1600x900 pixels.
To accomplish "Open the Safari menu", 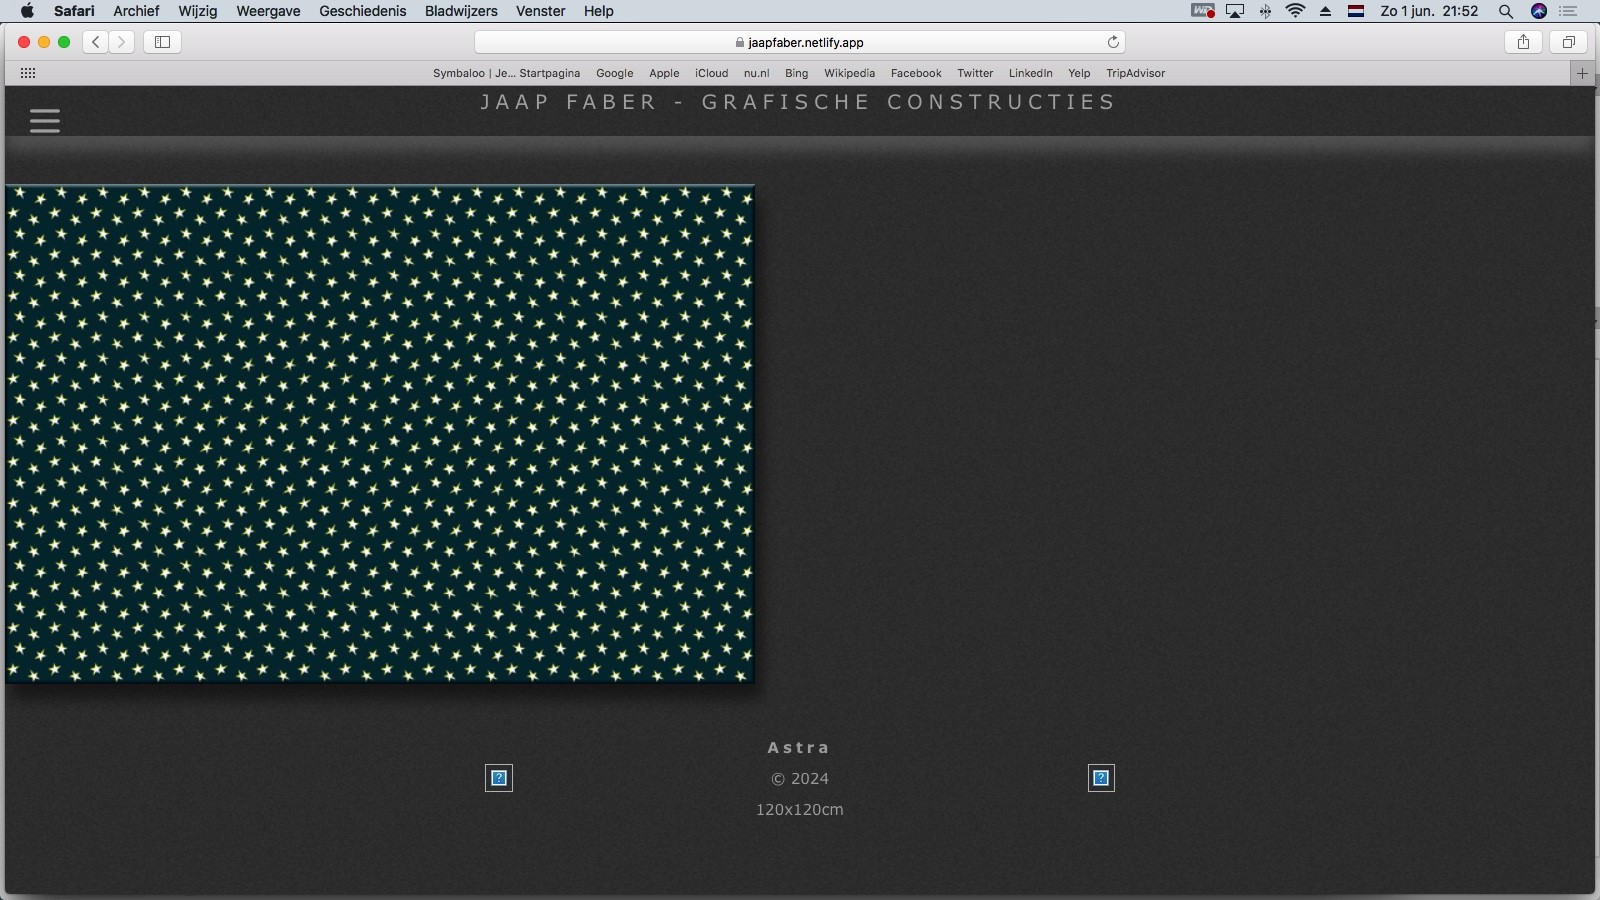I will pos(74,11).
